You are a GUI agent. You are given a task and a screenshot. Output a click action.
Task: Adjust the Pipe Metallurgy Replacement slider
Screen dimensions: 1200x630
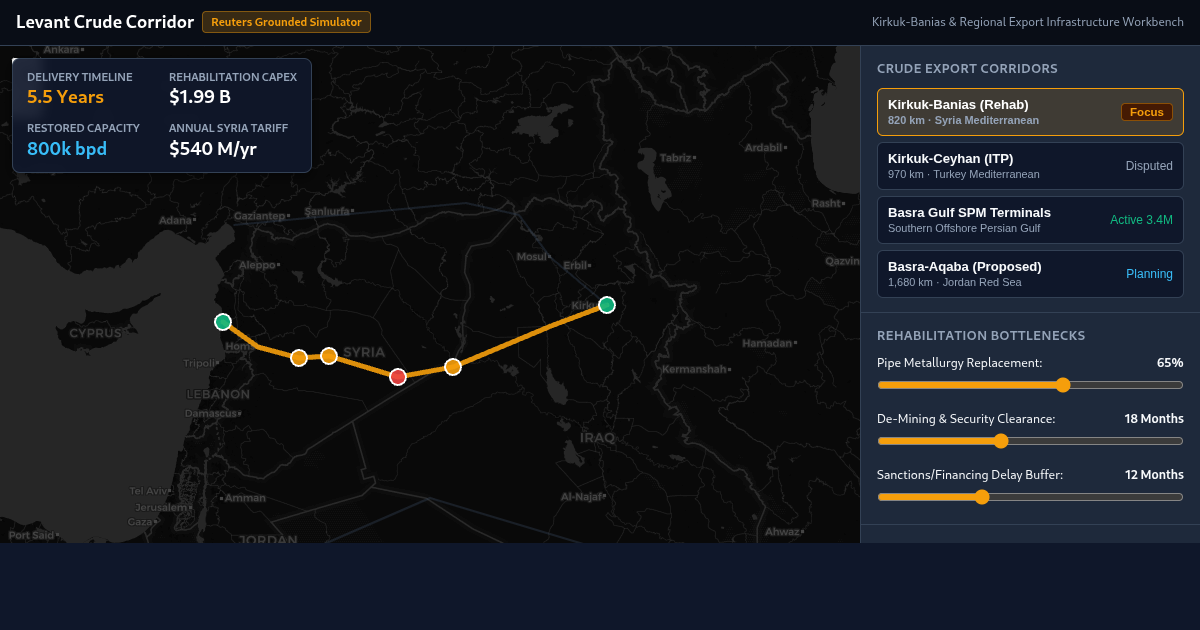1030,385
